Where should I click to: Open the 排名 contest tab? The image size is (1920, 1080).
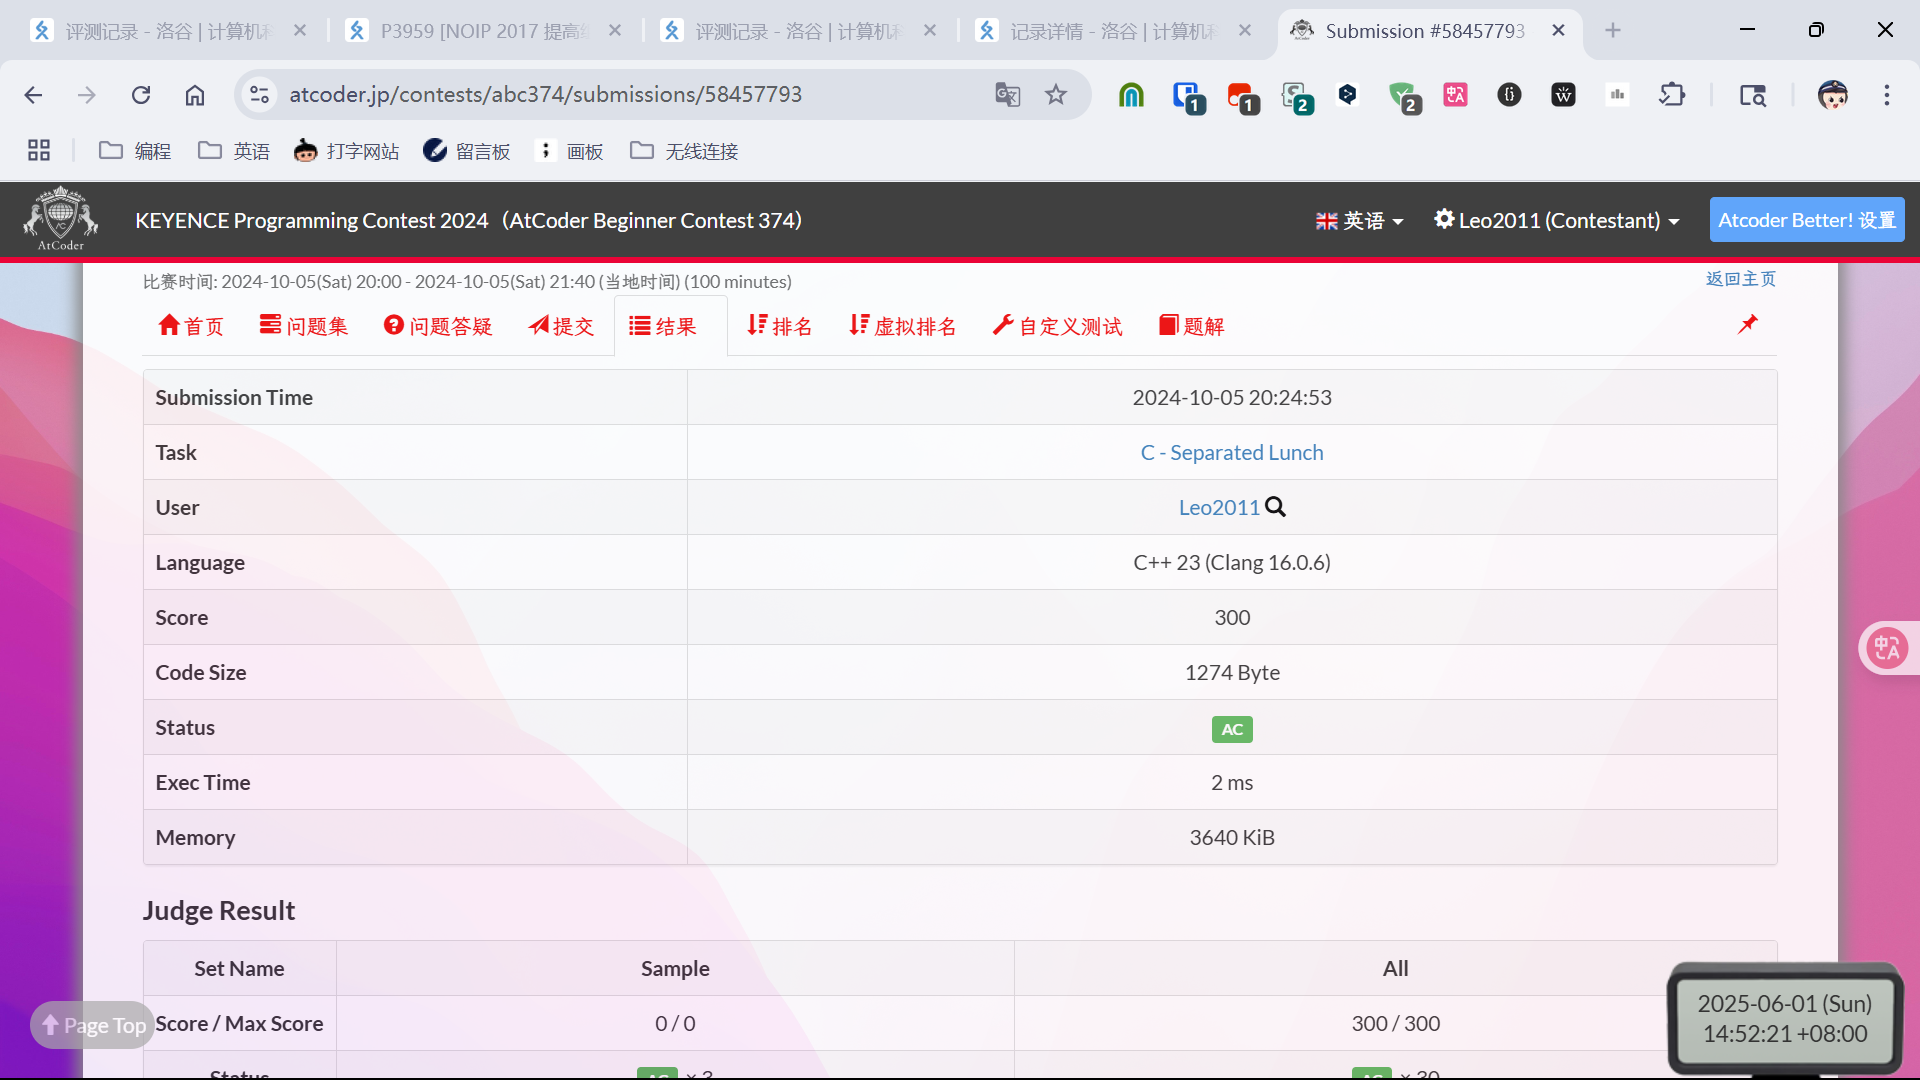(x=780, y=326)
